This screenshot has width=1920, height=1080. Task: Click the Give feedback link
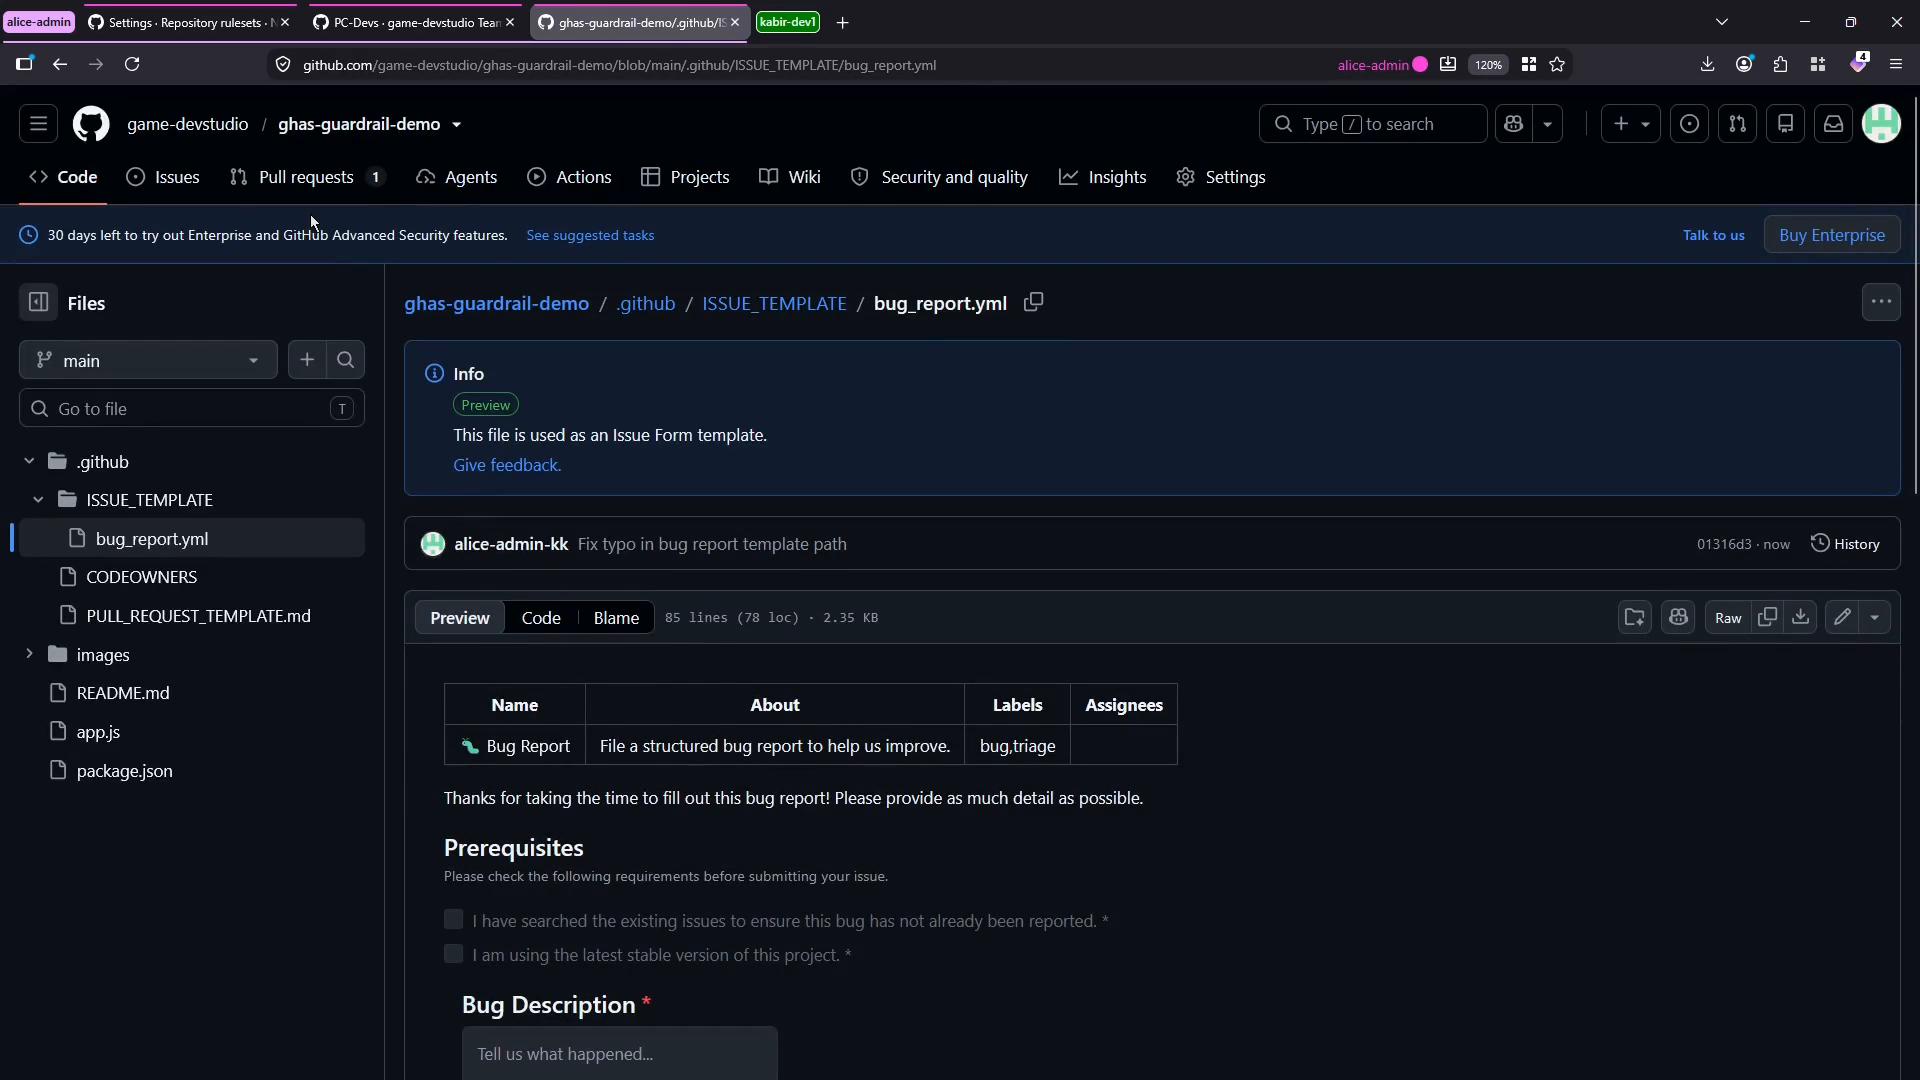point(507,465)
